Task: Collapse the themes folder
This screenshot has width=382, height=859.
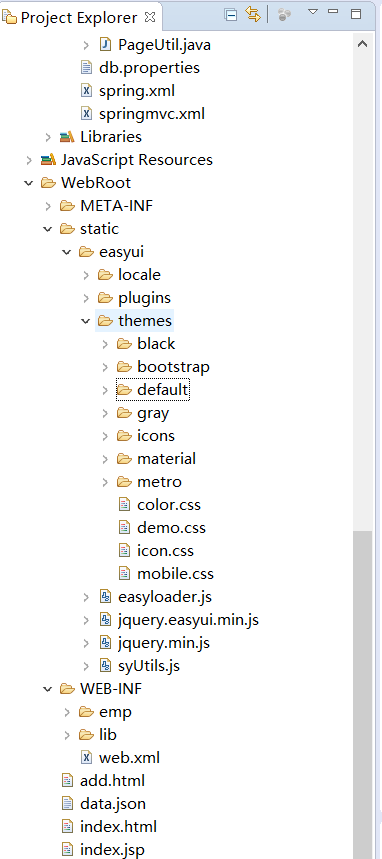Action: point(85,320)
